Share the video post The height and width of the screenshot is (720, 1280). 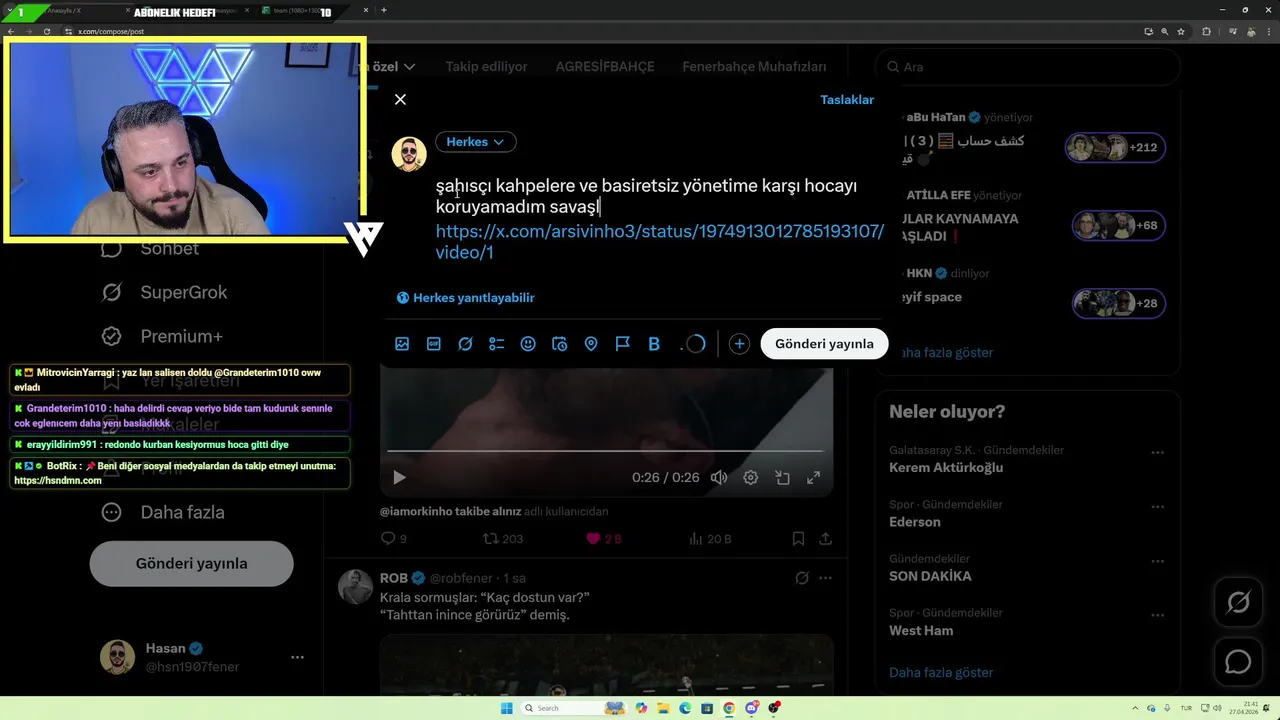(825, 539)
